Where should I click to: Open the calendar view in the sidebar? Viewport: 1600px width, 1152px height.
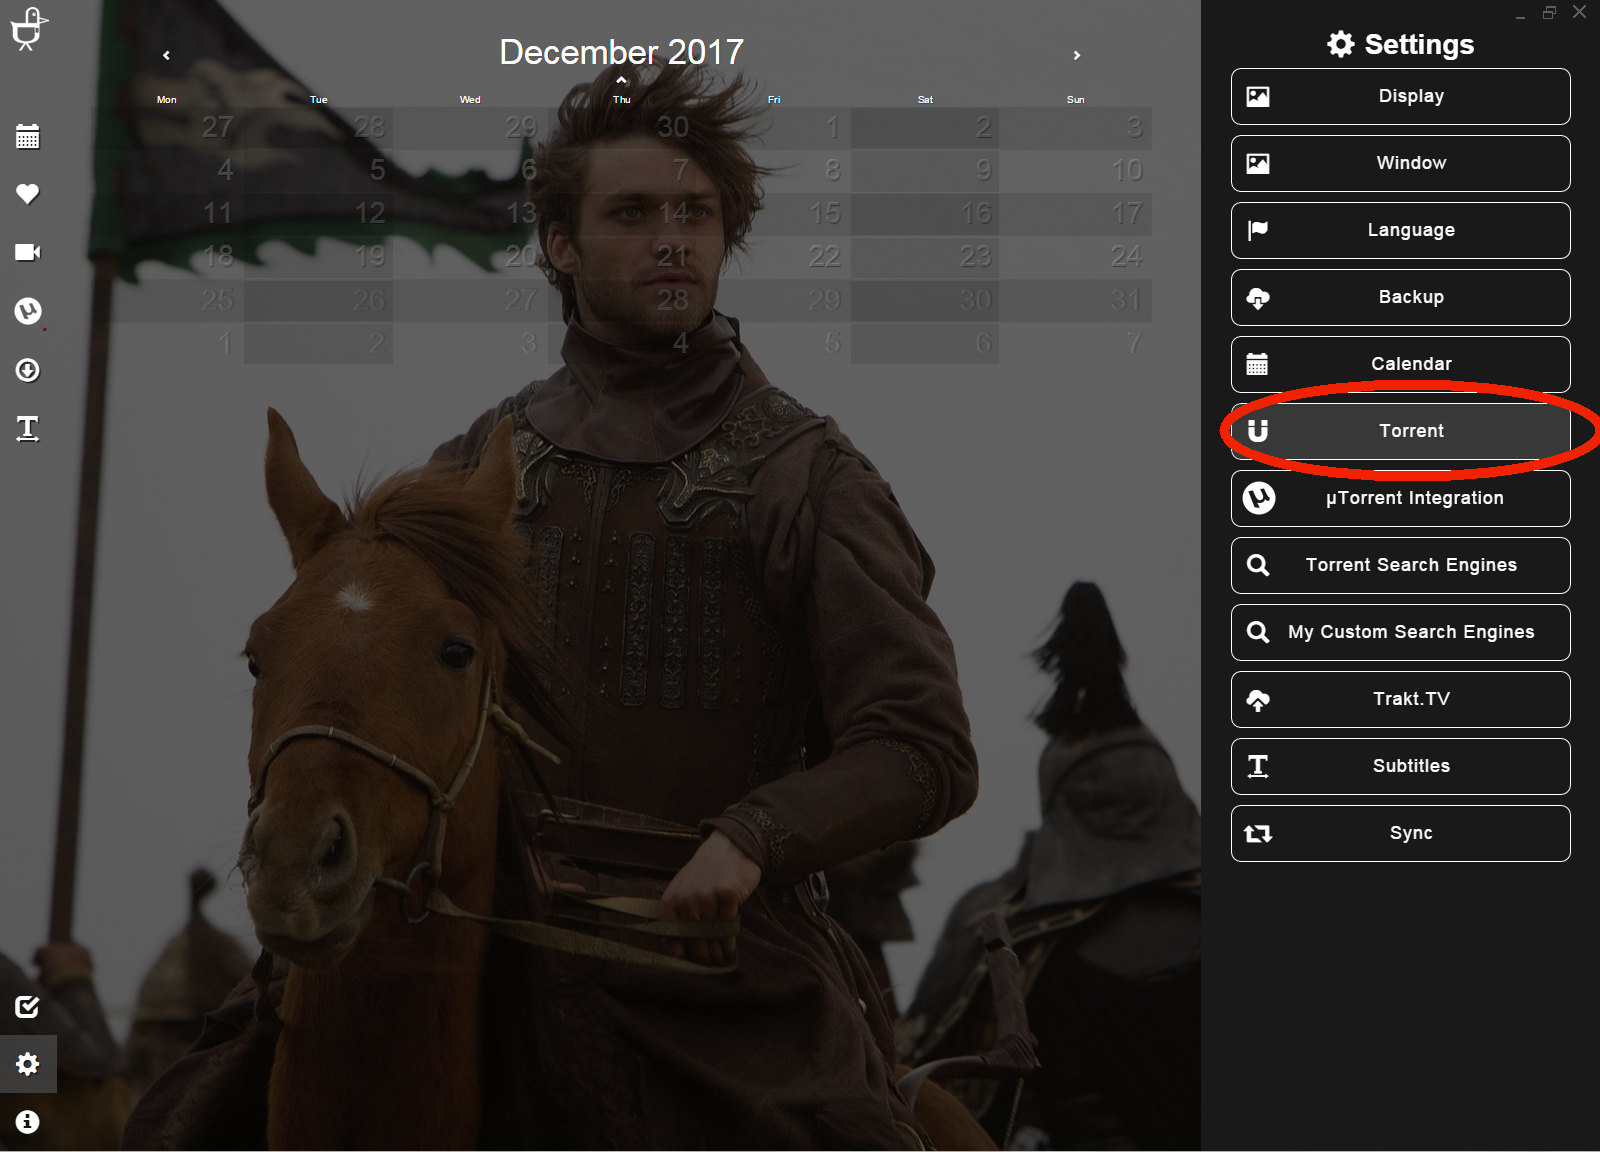(x=28, y=137)
